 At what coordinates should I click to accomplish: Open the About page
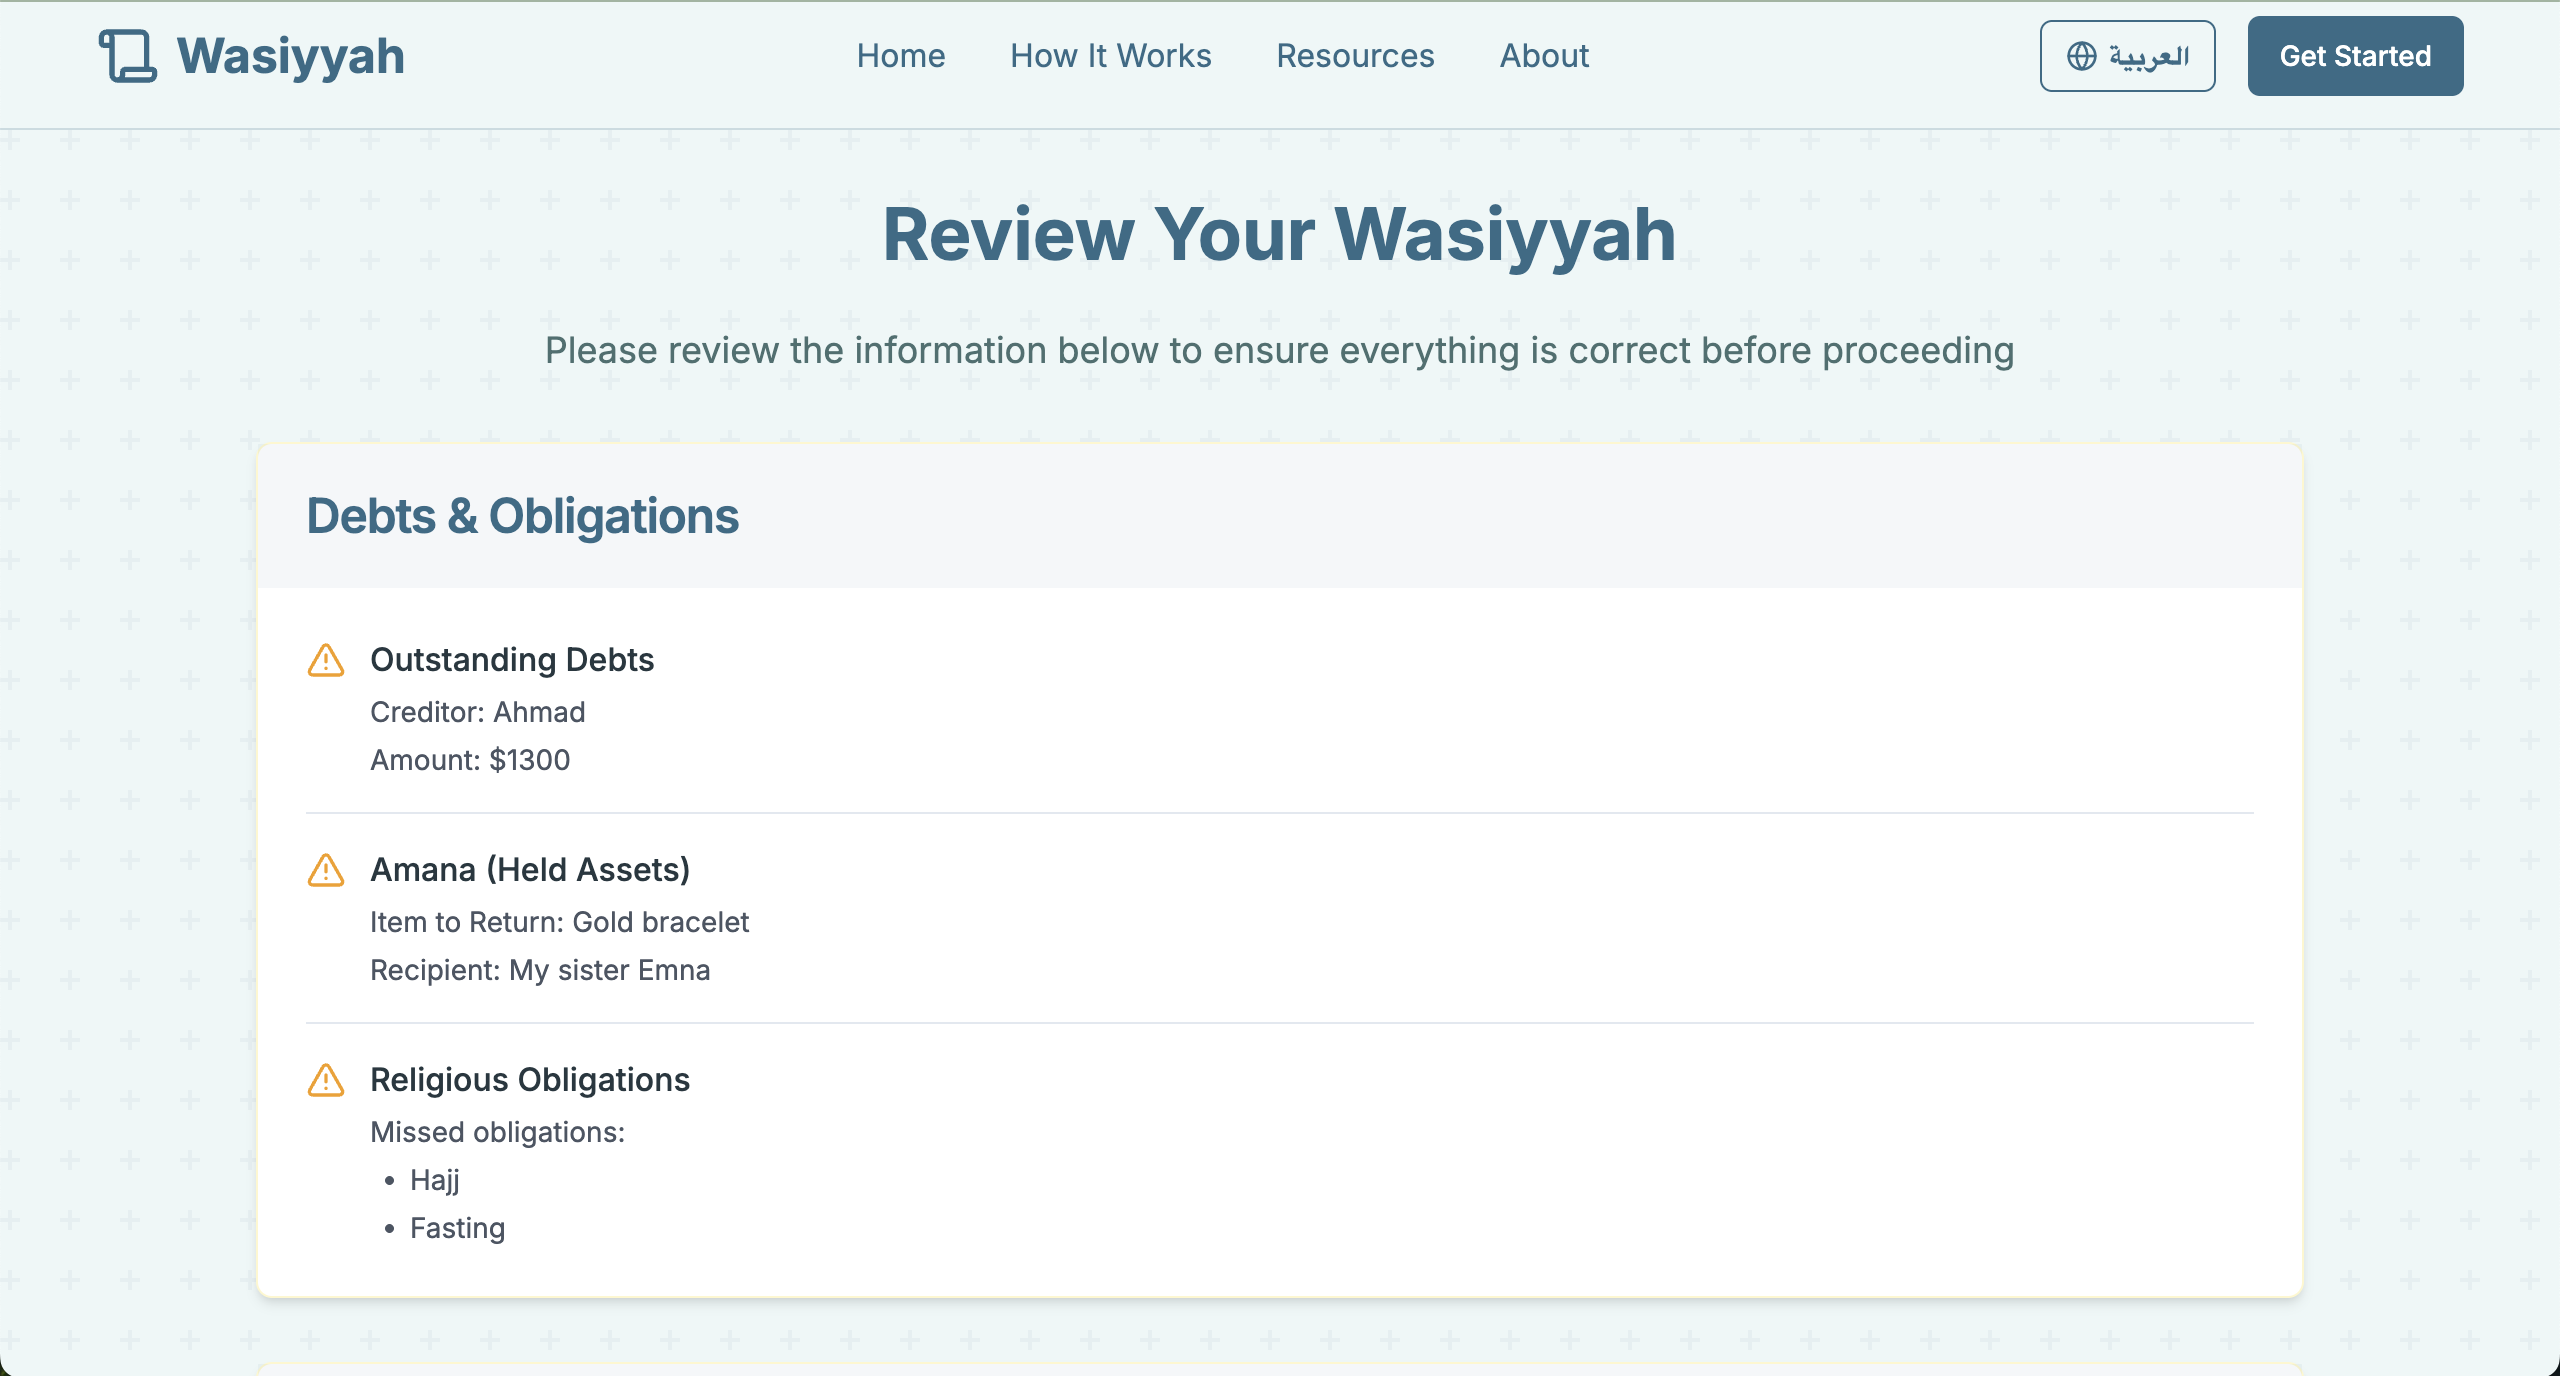point(1543,56)
